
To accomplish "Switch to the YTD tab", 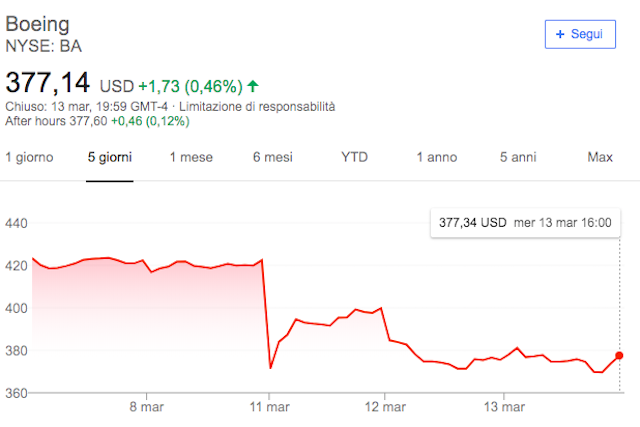I will point(354,157).
